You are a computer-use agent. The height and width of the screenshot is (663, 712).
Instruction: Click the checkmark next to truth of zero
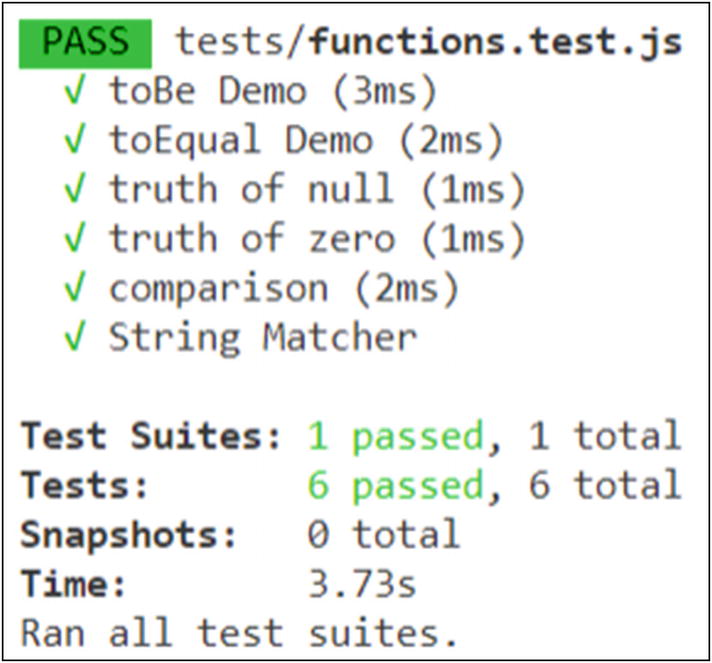click(x=75, y=239)
